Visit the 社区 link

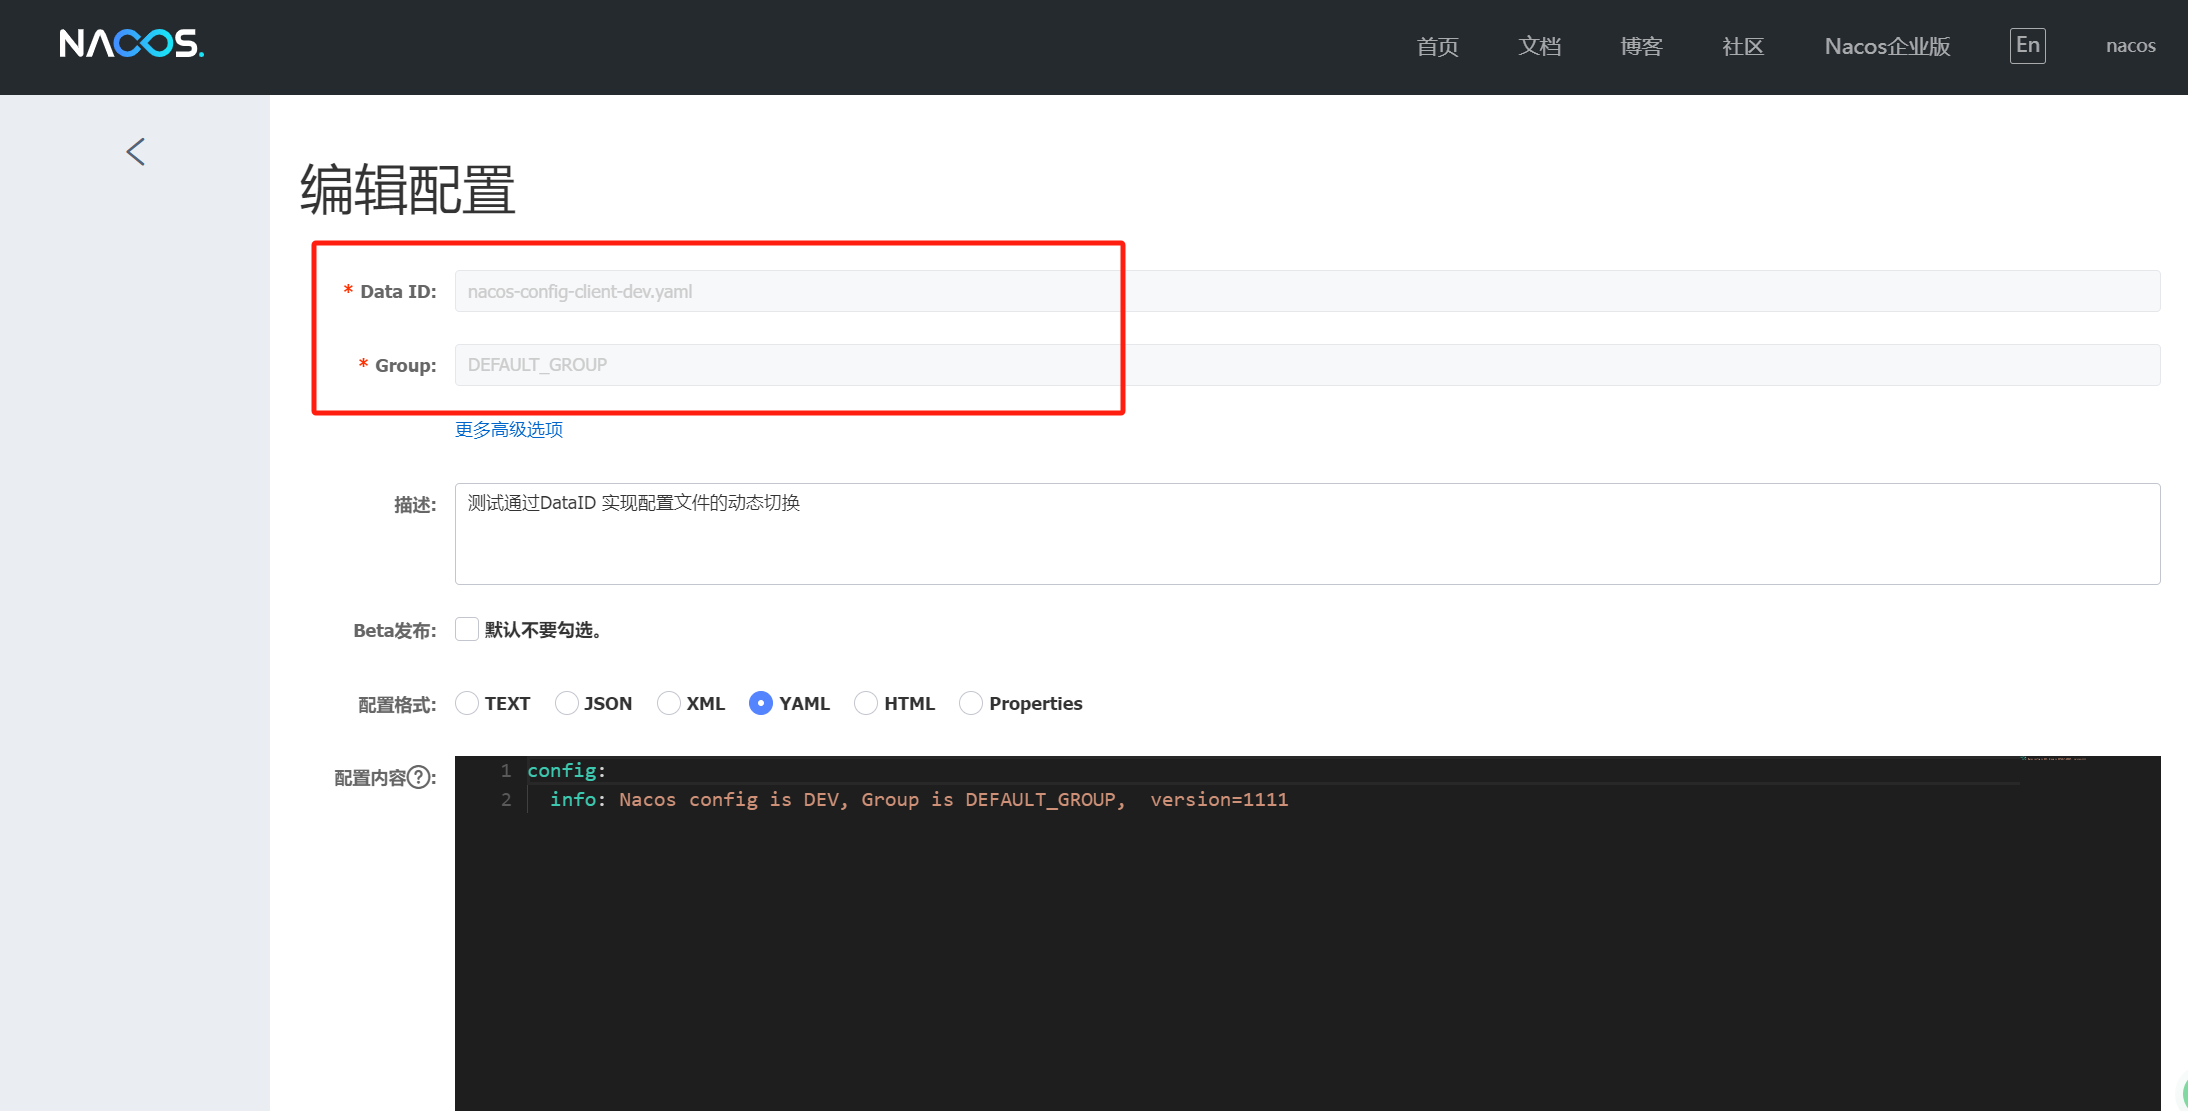click(x=1742, y=46)
